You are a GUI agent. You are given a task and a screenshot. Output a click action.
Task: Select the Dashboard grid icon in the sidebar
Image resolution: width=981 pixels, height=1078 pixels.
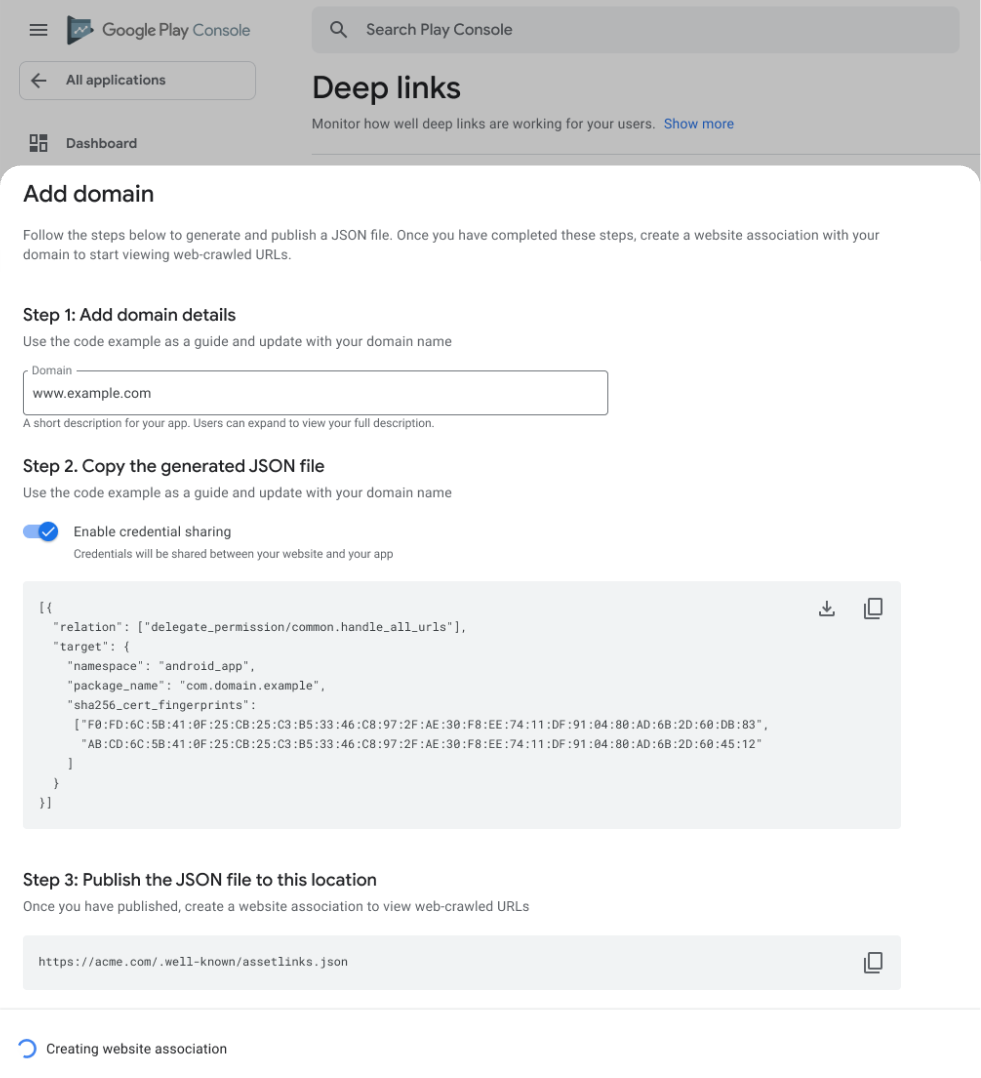point(38,143)
